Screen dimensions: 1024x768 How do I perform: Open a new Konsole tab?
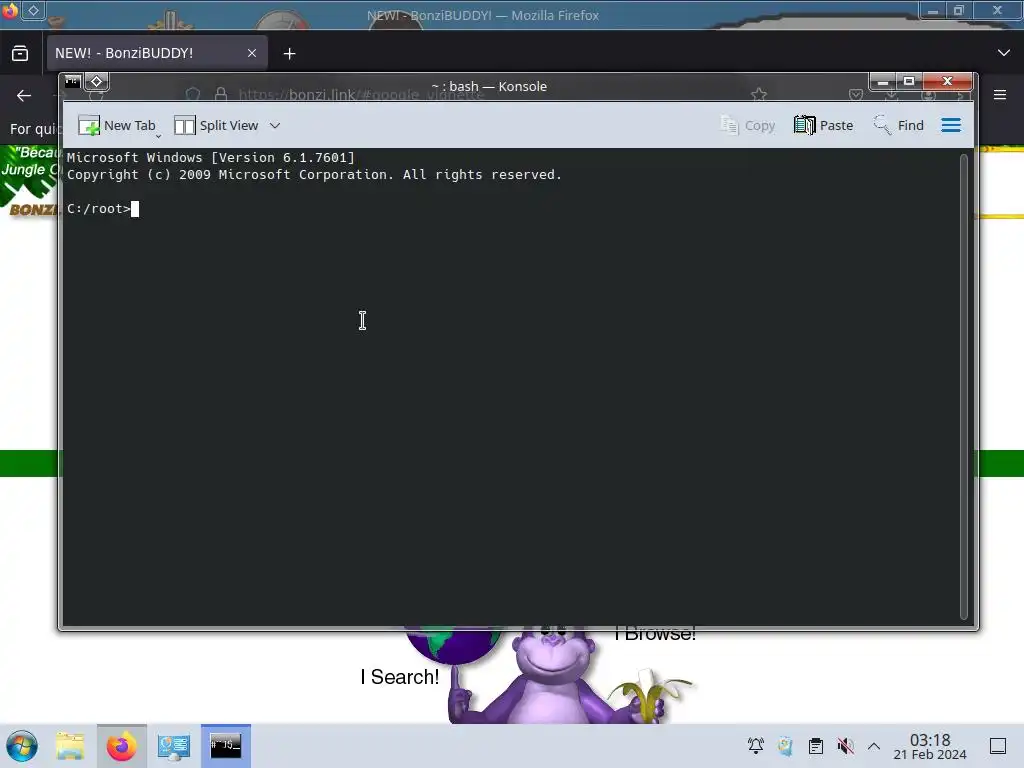pos(117,125)
